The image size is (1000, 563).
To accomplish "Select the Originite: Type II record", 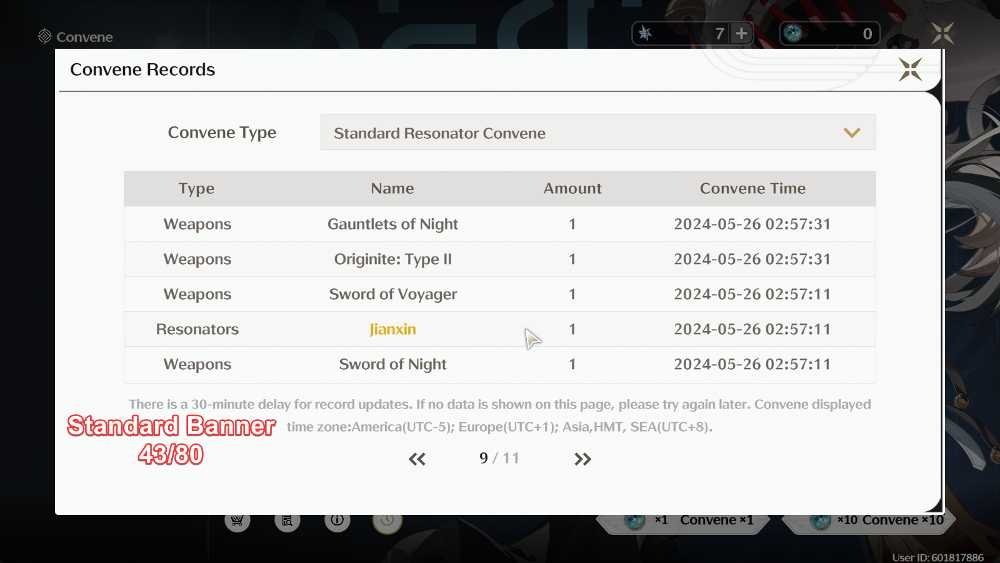I will pyautogui.click(x=499, y=259).
